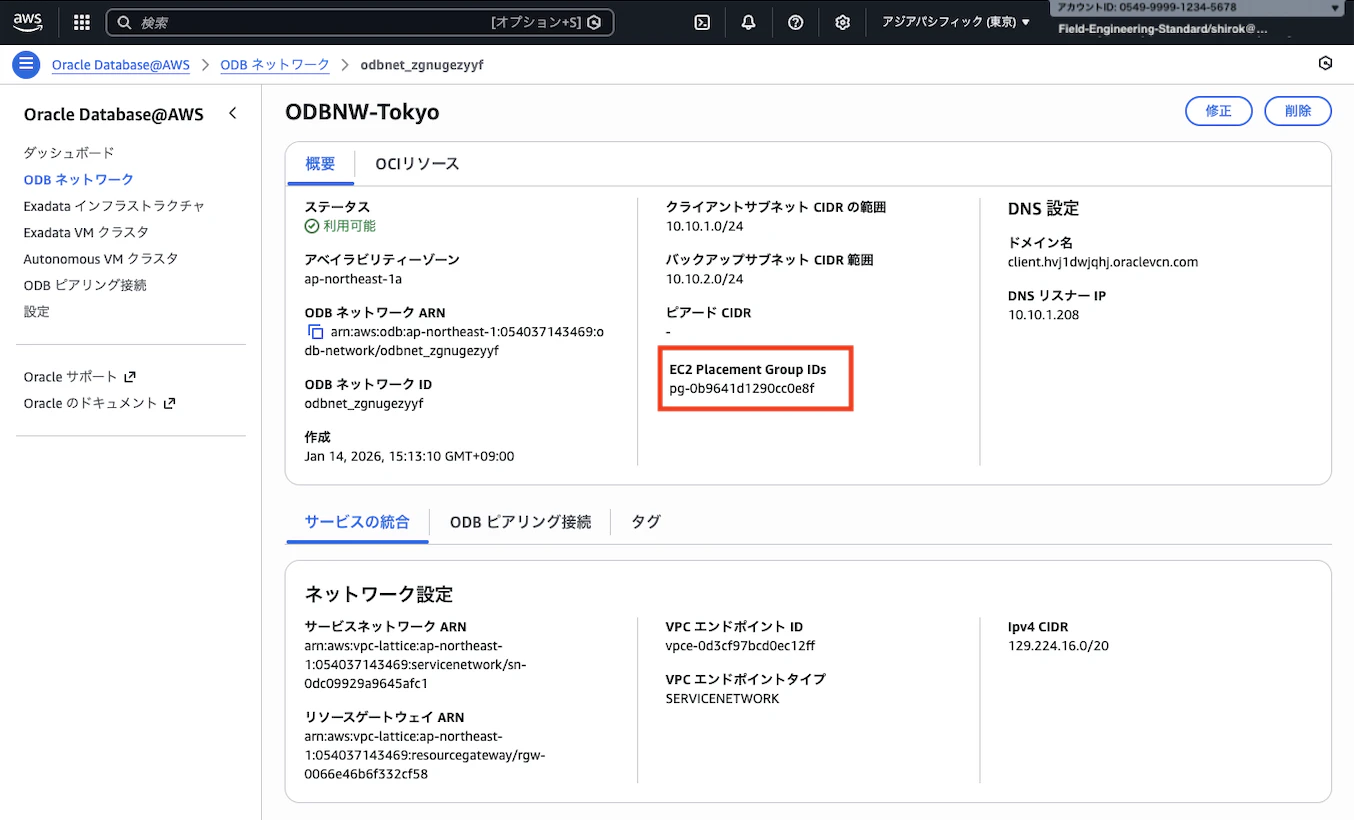Click the creation date Jan 14, 2026 value
Image resolution: width=1354 pixels, height=820 pixels.
pos(409,456)
